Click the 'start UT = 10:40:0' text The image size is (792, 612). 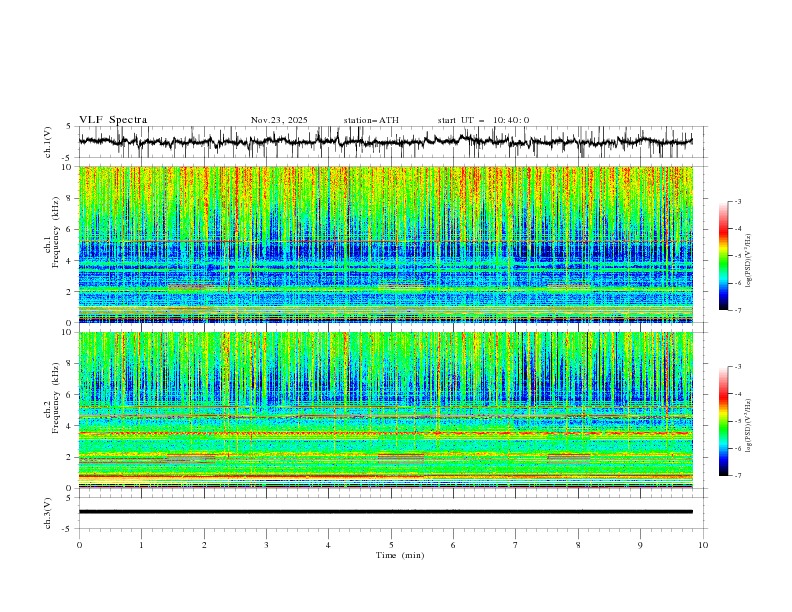pyautogui.click(x=483, y=120)
